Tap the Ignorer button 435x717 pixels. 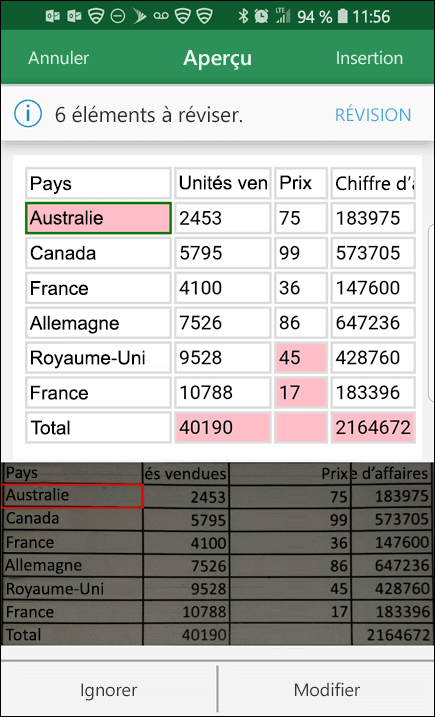pyautogui.click(x=108, y=690)
